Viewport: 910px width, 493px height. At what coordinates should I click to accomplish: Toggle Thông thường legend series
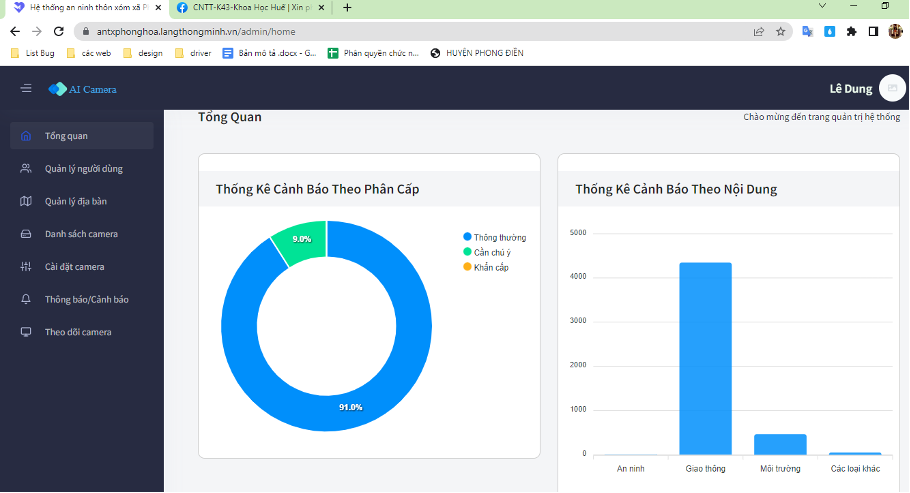pos(495,237)
